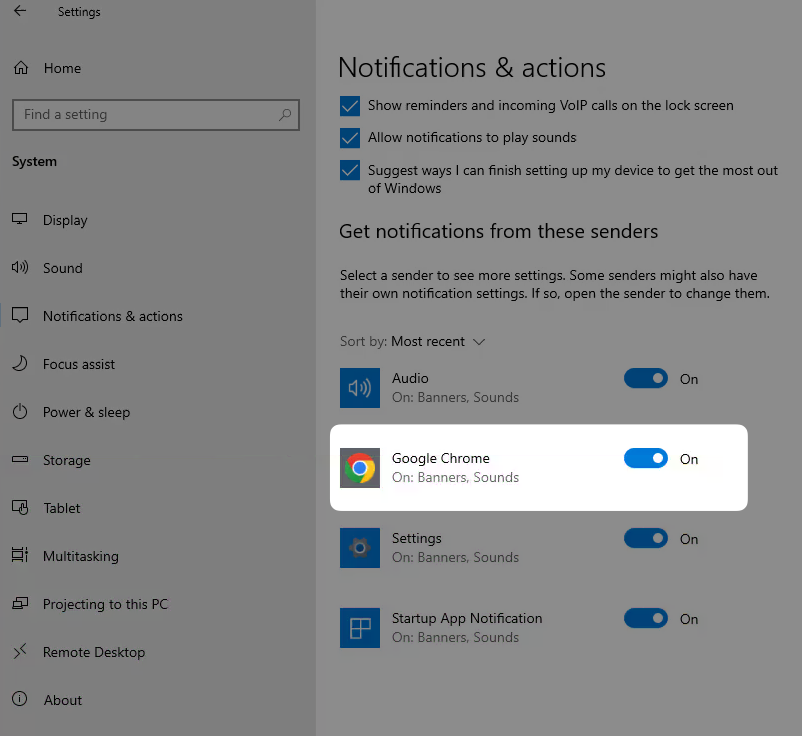
Task: Click the Focus assist moon icon
Action: 20,364
